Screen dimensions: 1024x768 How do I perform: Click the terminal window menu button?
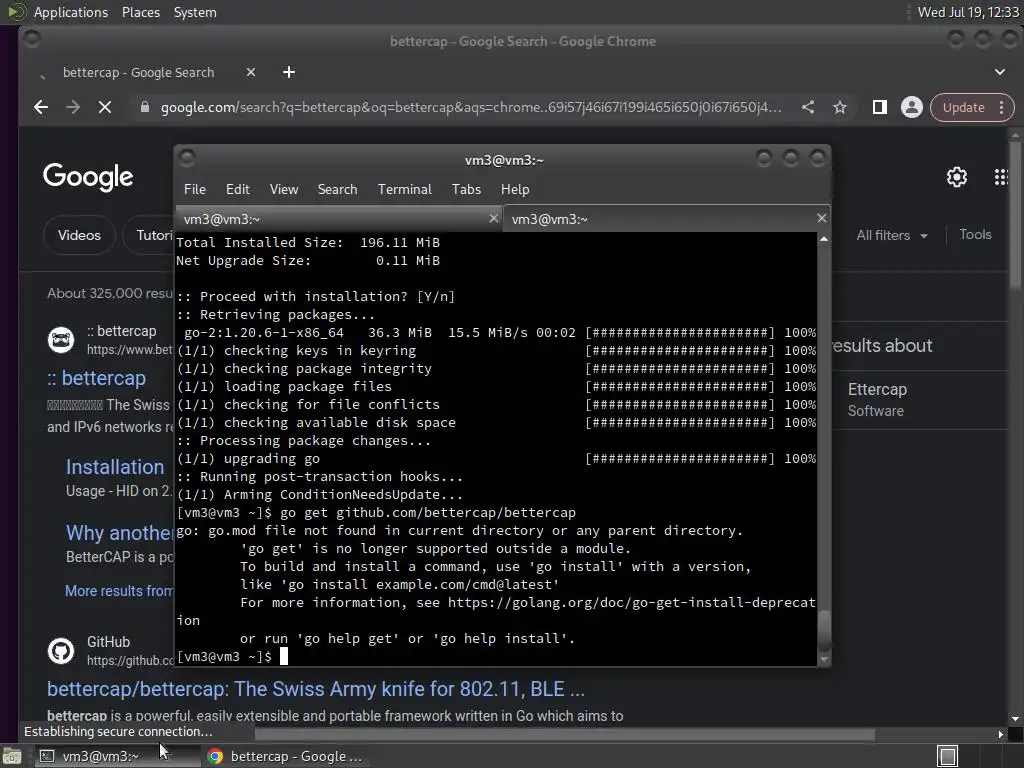[x=187, y=158]
